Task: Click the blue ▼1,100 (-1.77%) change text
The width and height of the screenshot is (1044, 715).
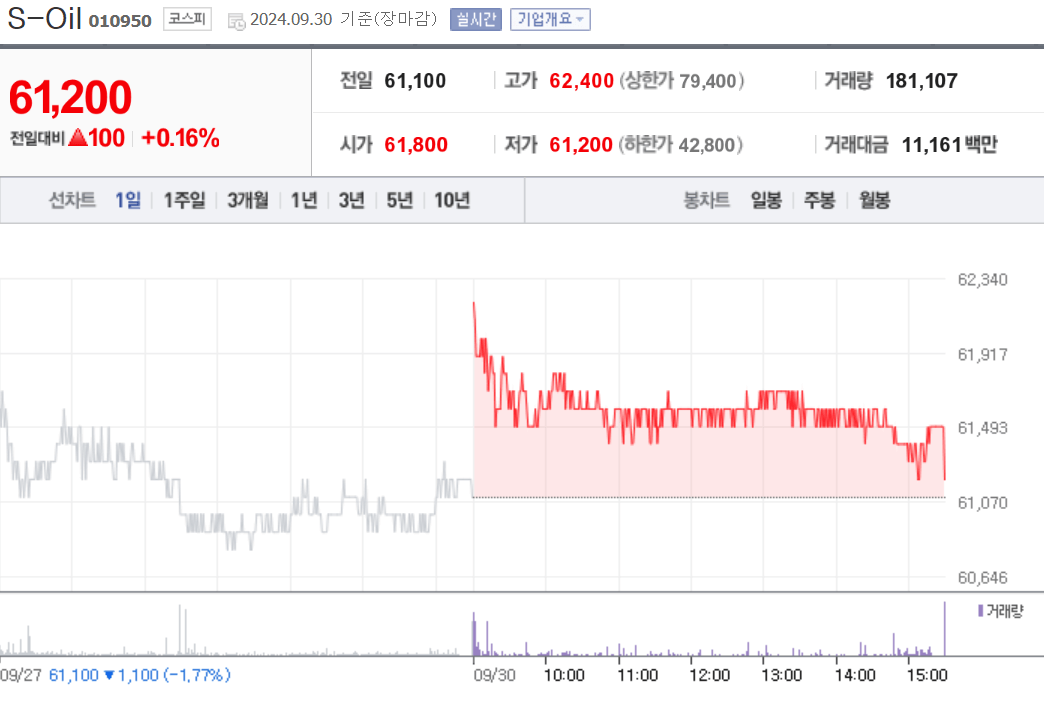Action: [x=168, y=675]
